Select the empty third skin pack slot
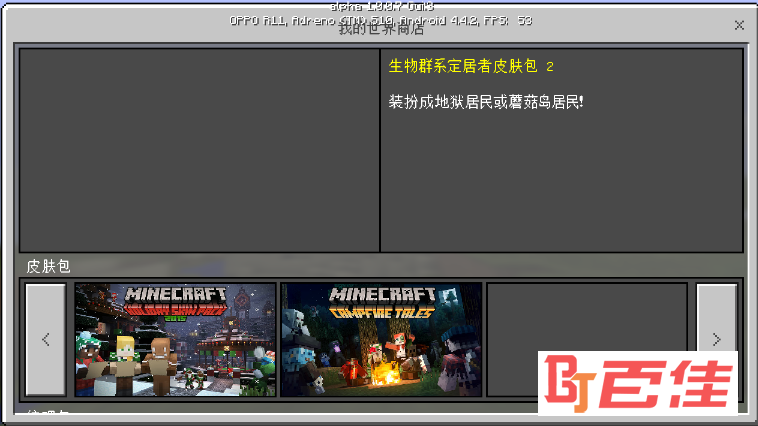 click(x=587, y=339)
